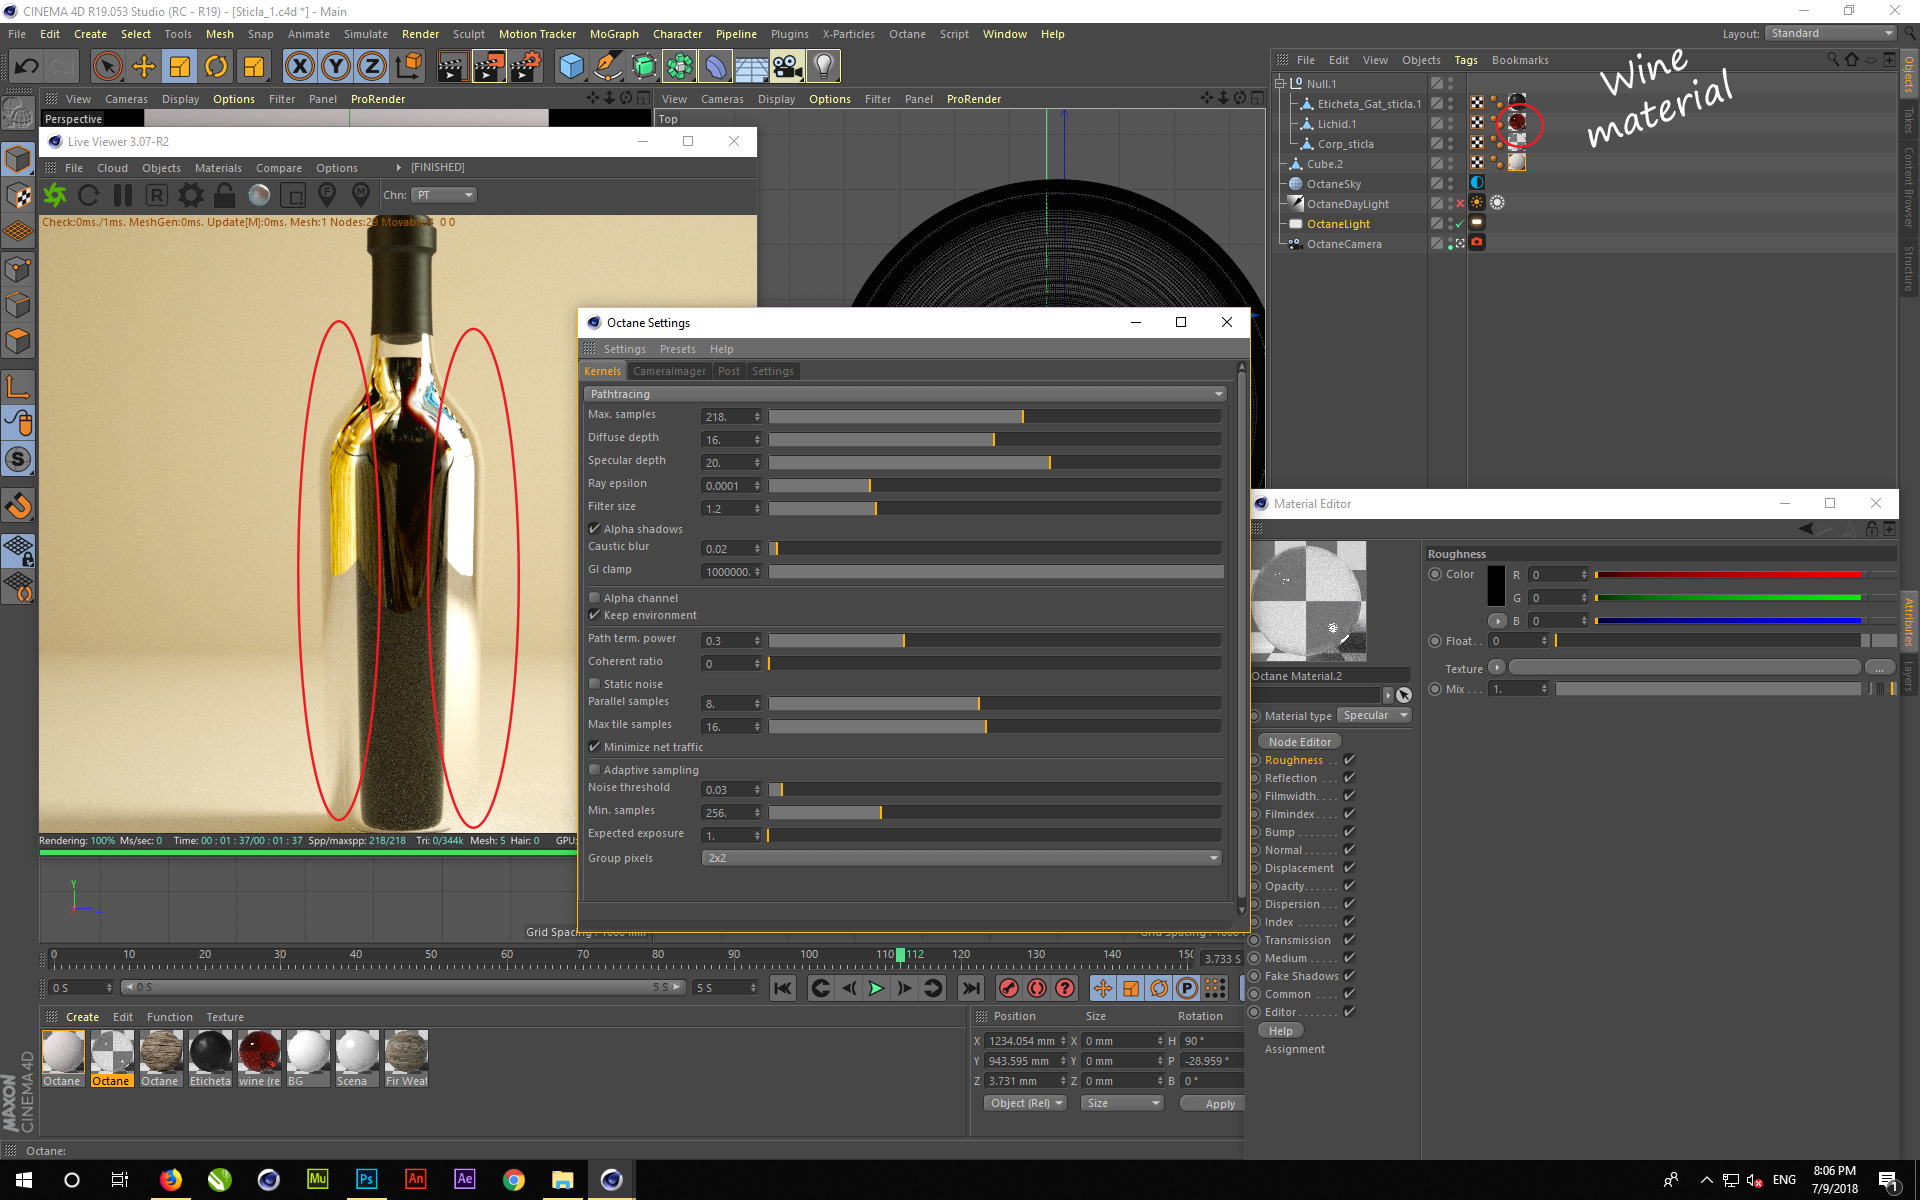Viewport: 1920px width, 1200px height.
Task: Click the Live Viewer lock resolution icon
Action: click(x=224, y=195)
